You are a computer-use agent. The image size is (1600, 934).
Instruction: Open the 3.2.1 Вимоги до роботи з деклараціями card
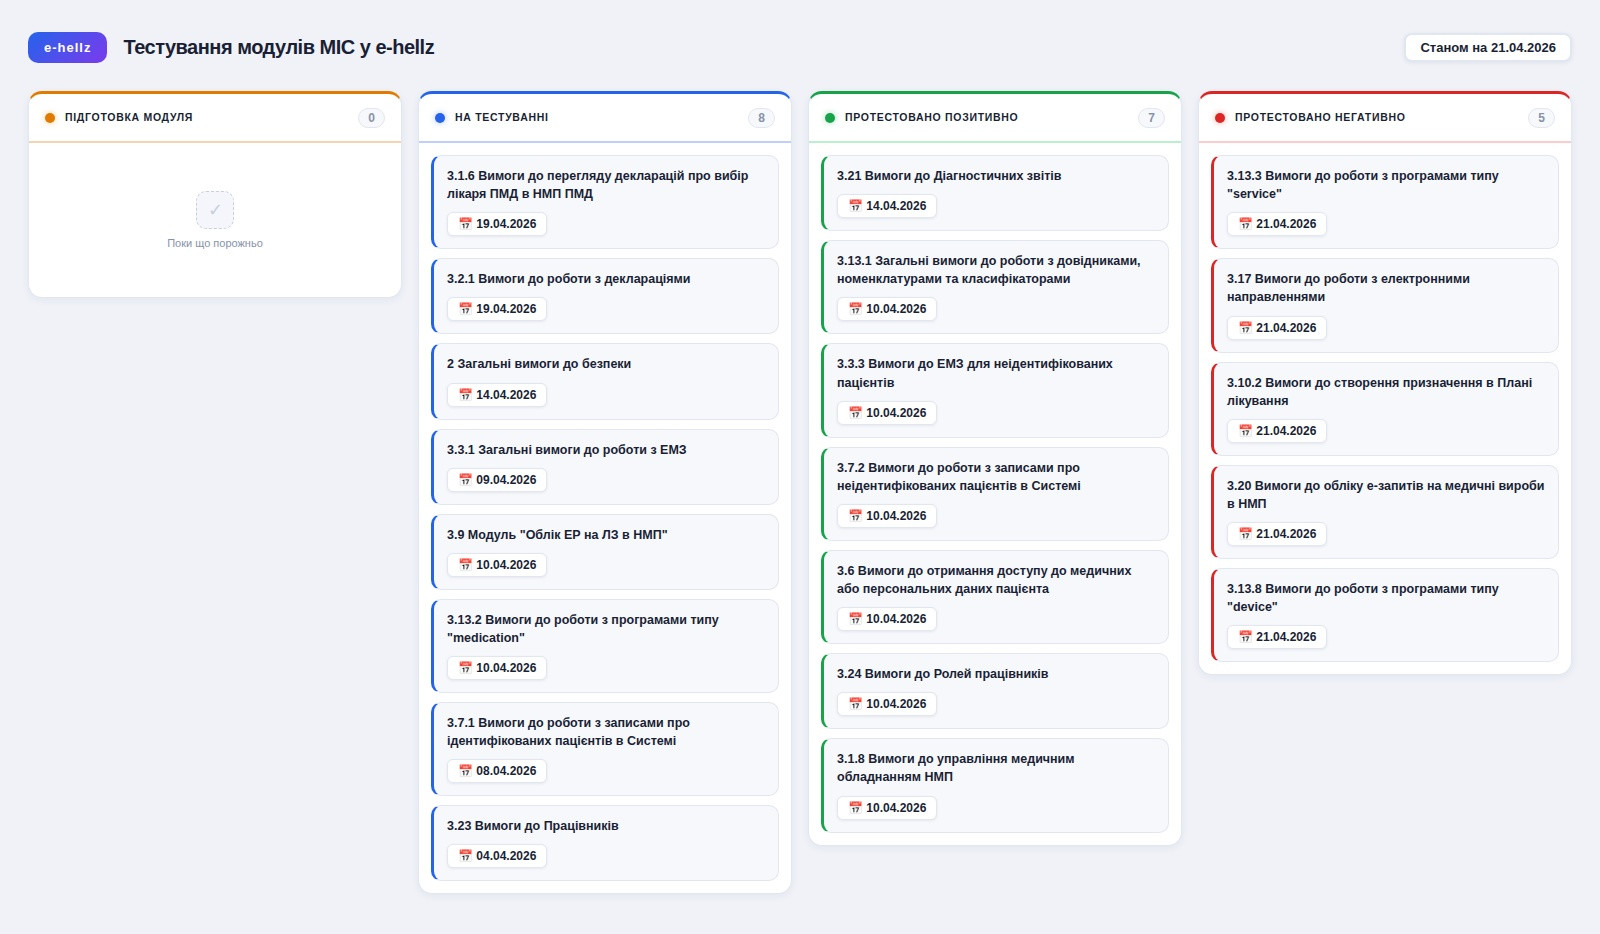604,280
